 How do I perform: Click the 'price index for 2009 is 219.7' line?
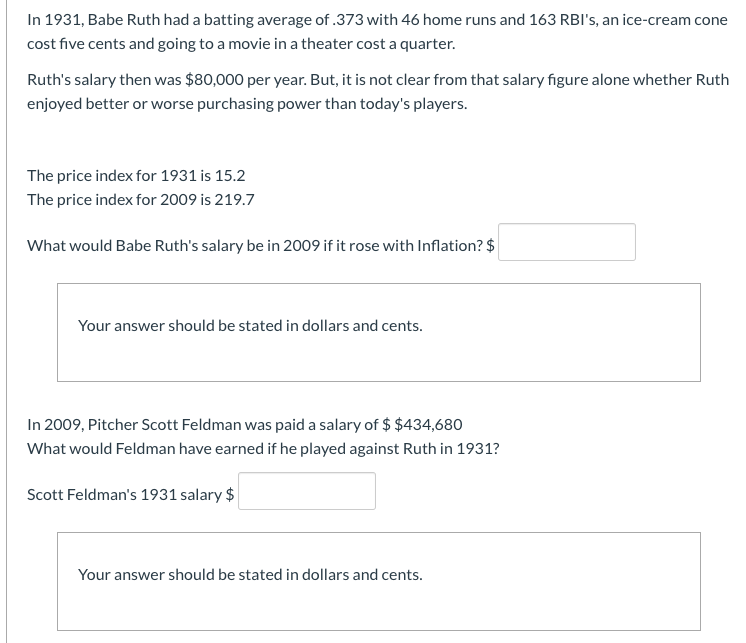[141, 199]
